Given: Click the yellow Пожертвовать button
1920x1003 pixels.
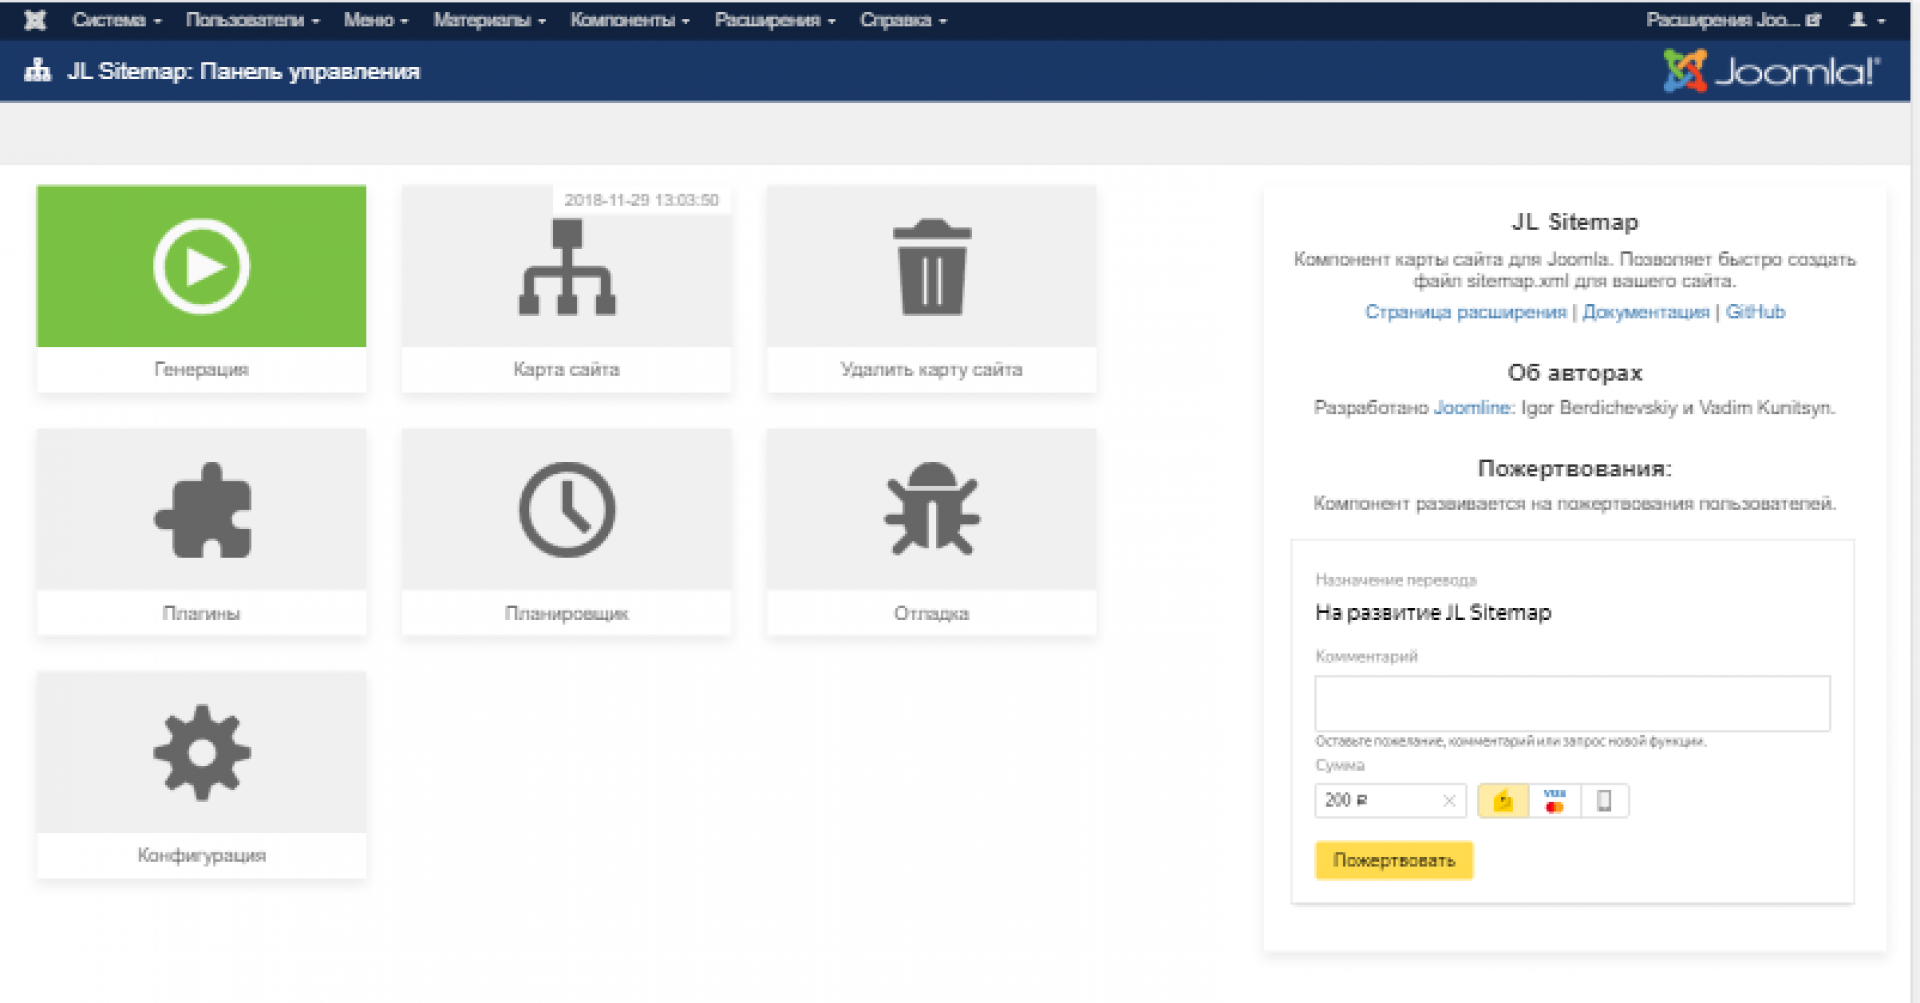Looking at the screenshot, I should (1394, 860).
